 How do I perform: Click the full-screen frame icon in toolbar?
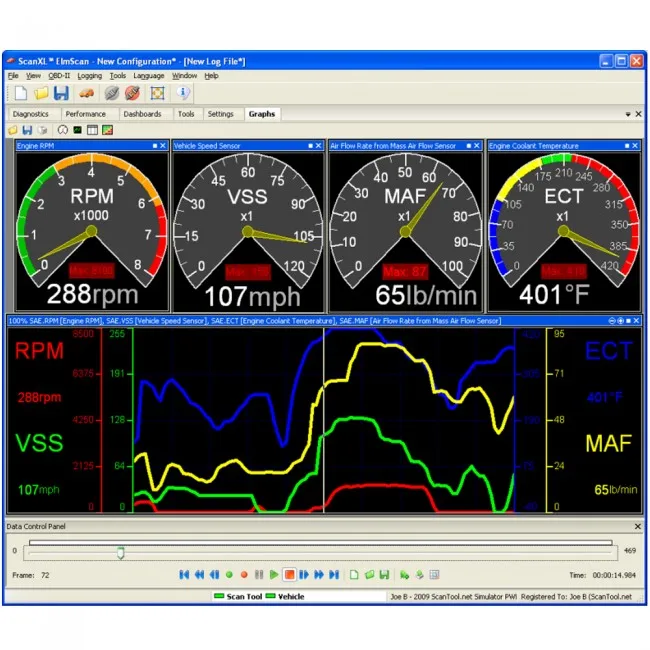157,93
